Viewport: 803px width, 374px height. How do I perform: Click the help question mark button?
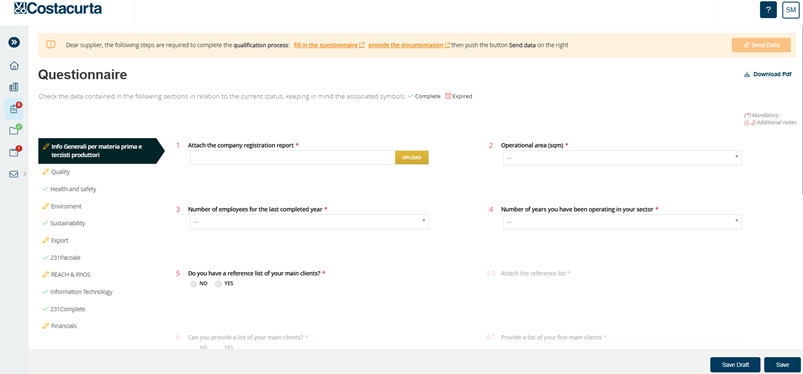(x=768, y=10)
